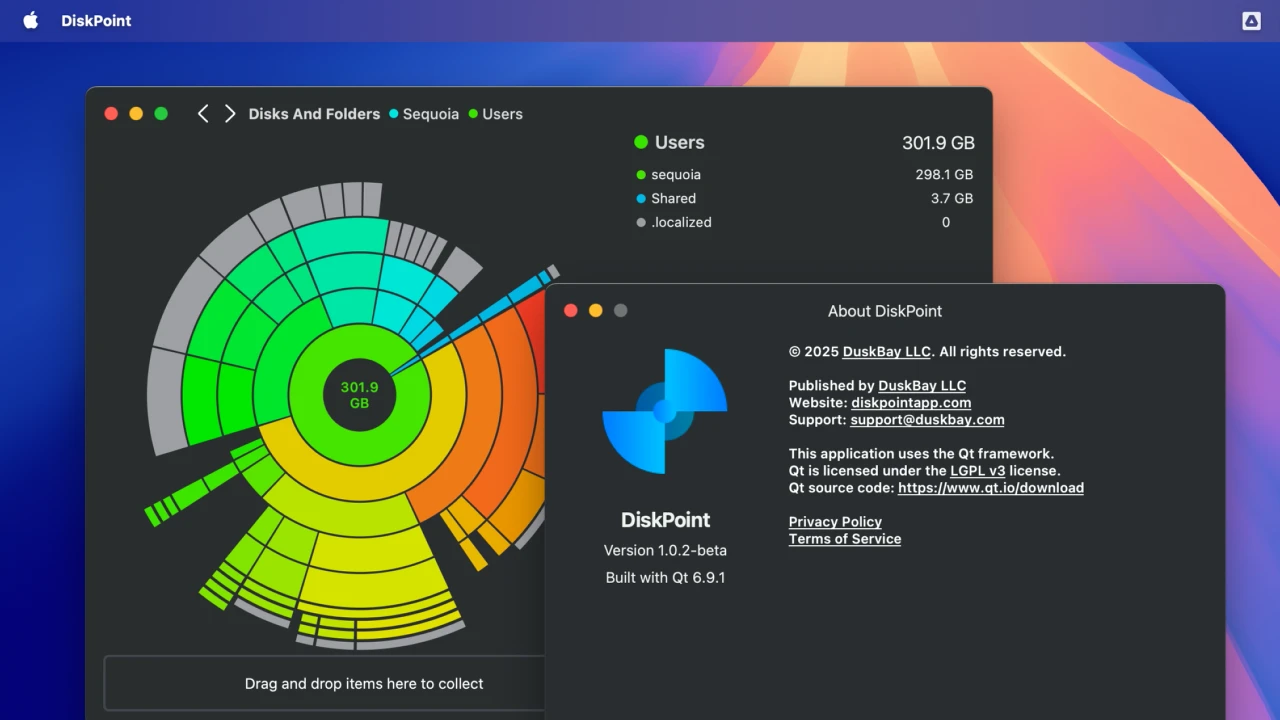Select Disks And Folders breadcrumb
The image size is (1280, 720).
pyautogui.click(x=314, y=114)
